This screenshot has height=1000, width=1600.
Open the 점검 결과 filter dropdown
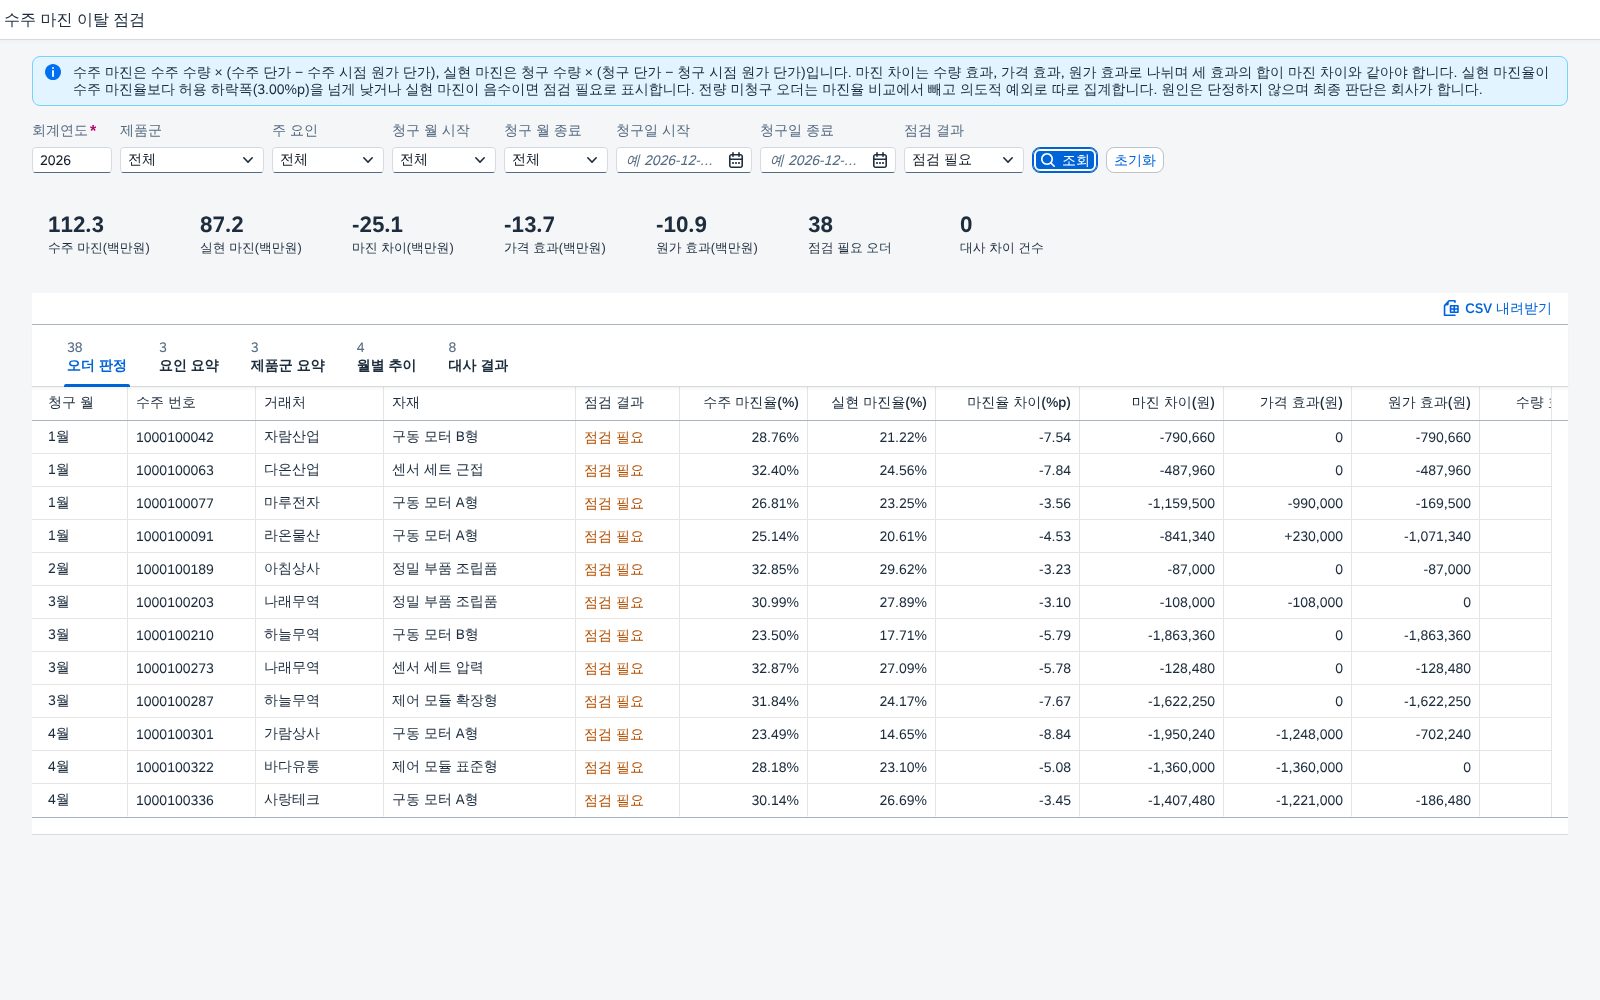(964, 160)
